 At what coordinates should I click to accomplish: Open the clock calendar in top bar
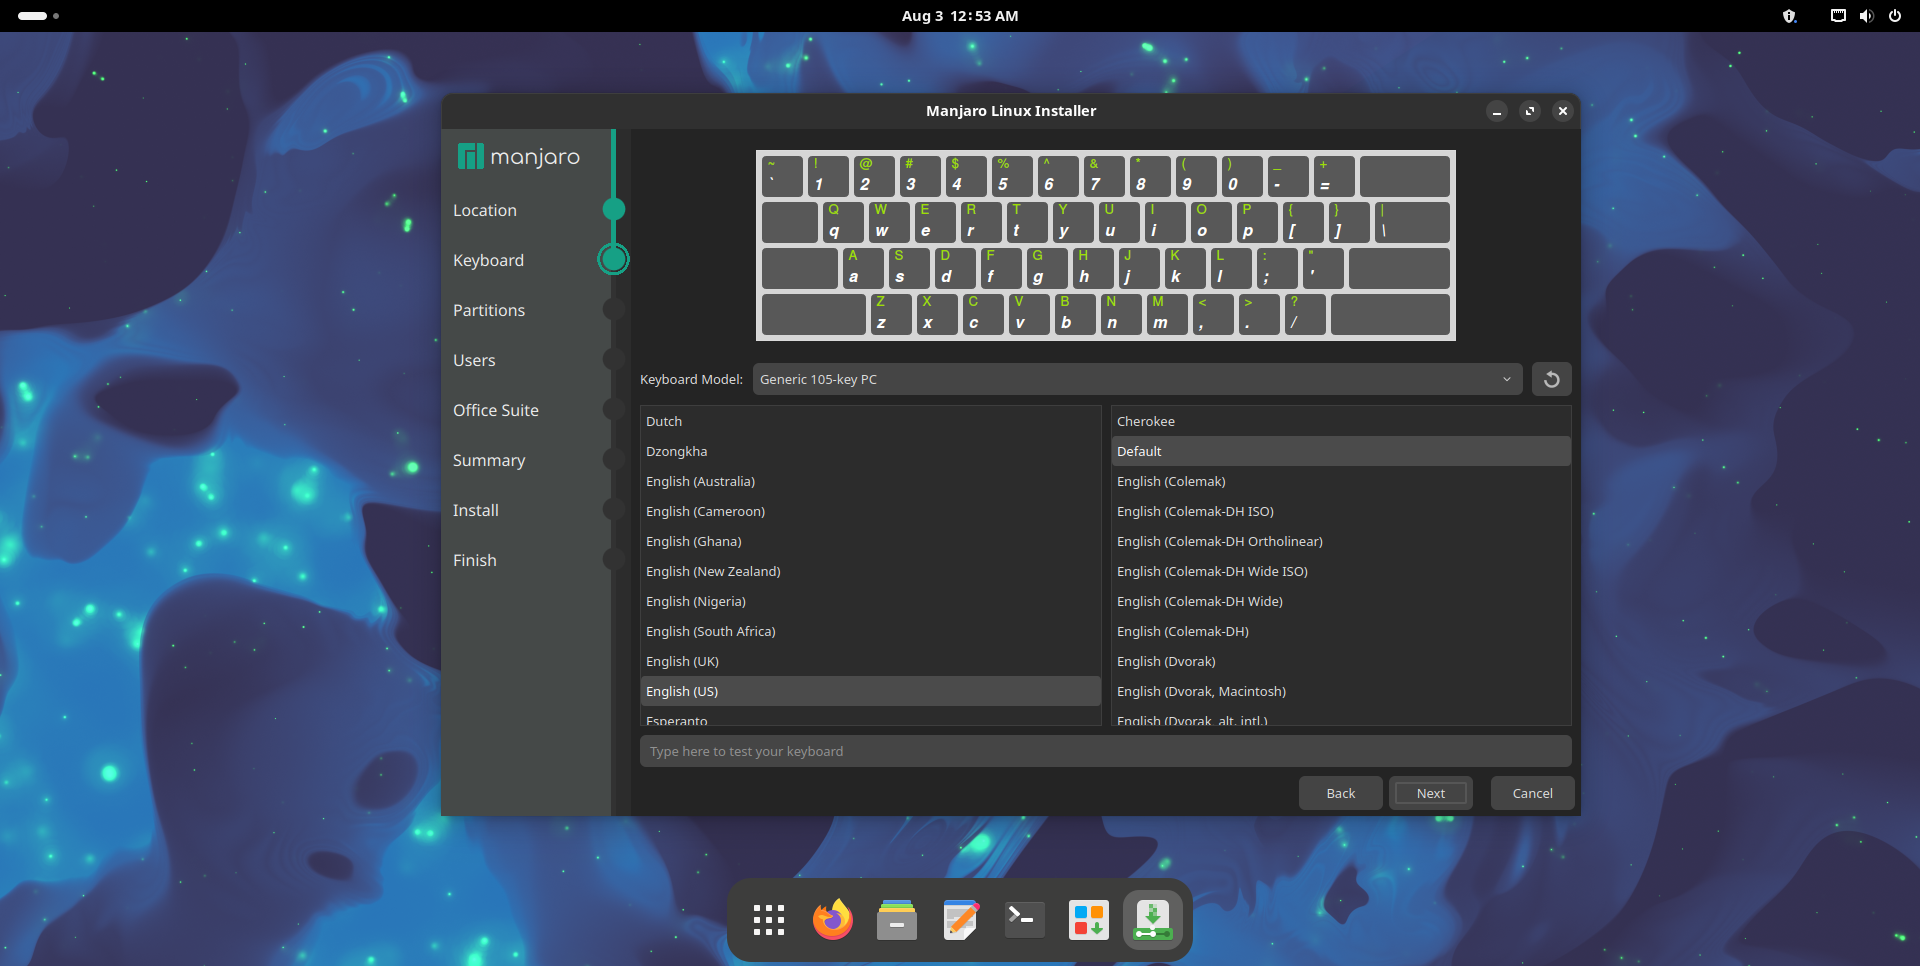(x=960, y=16)
